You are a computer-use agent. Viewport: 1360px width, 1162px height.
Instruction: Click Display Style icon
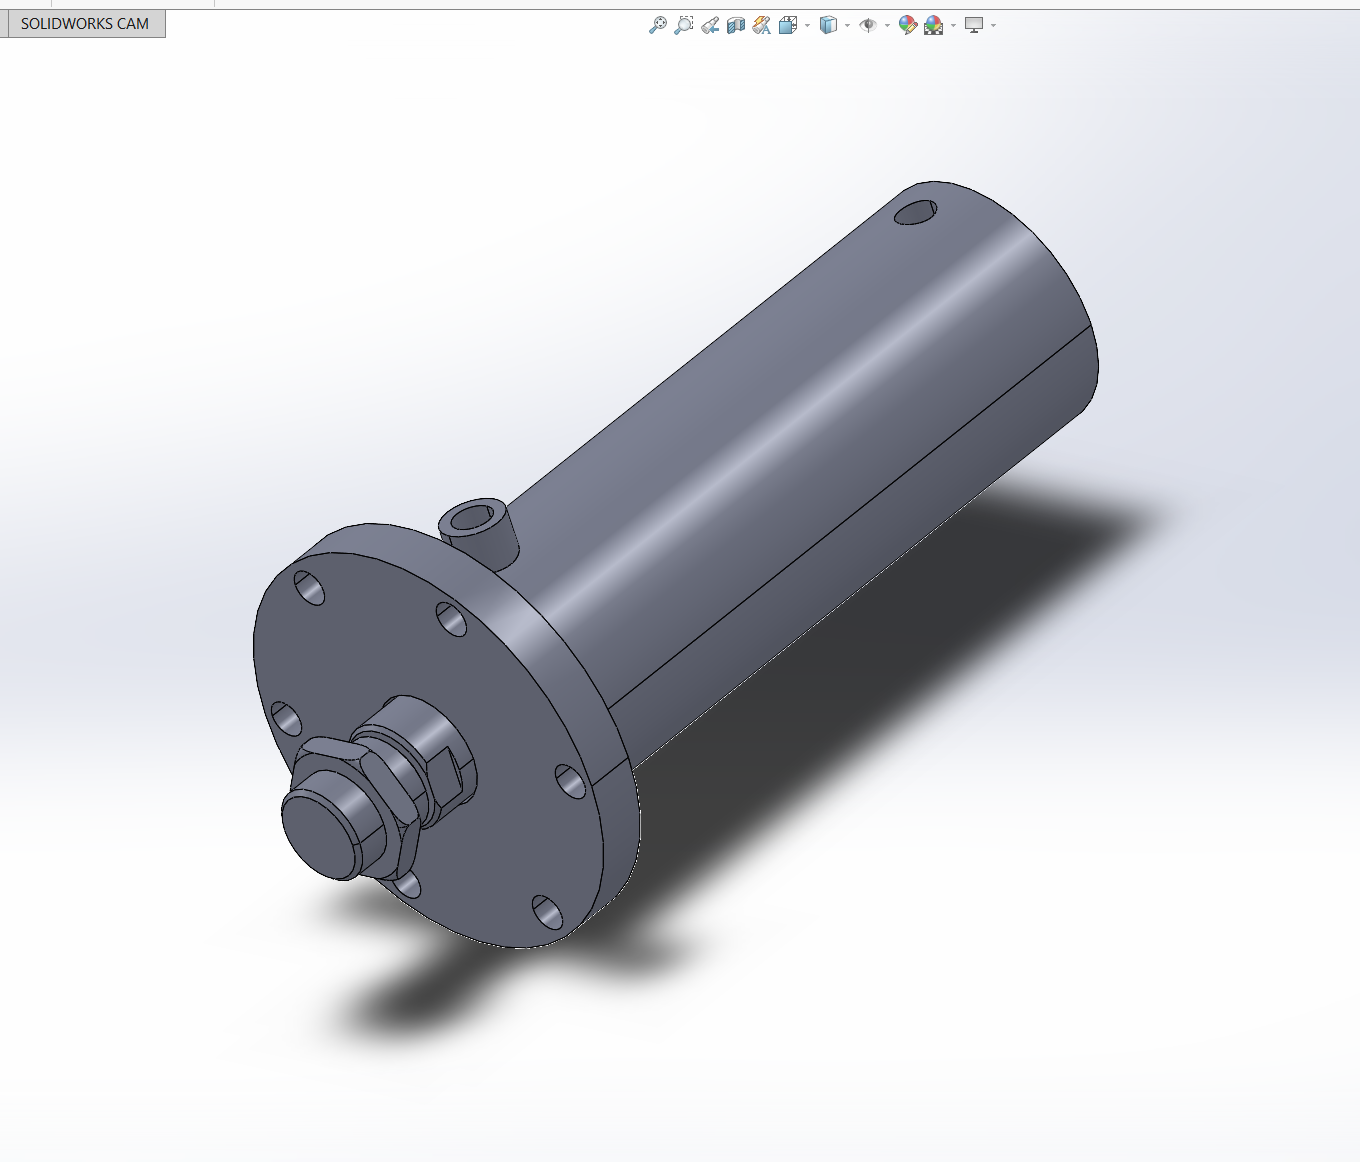coord(828,25)
